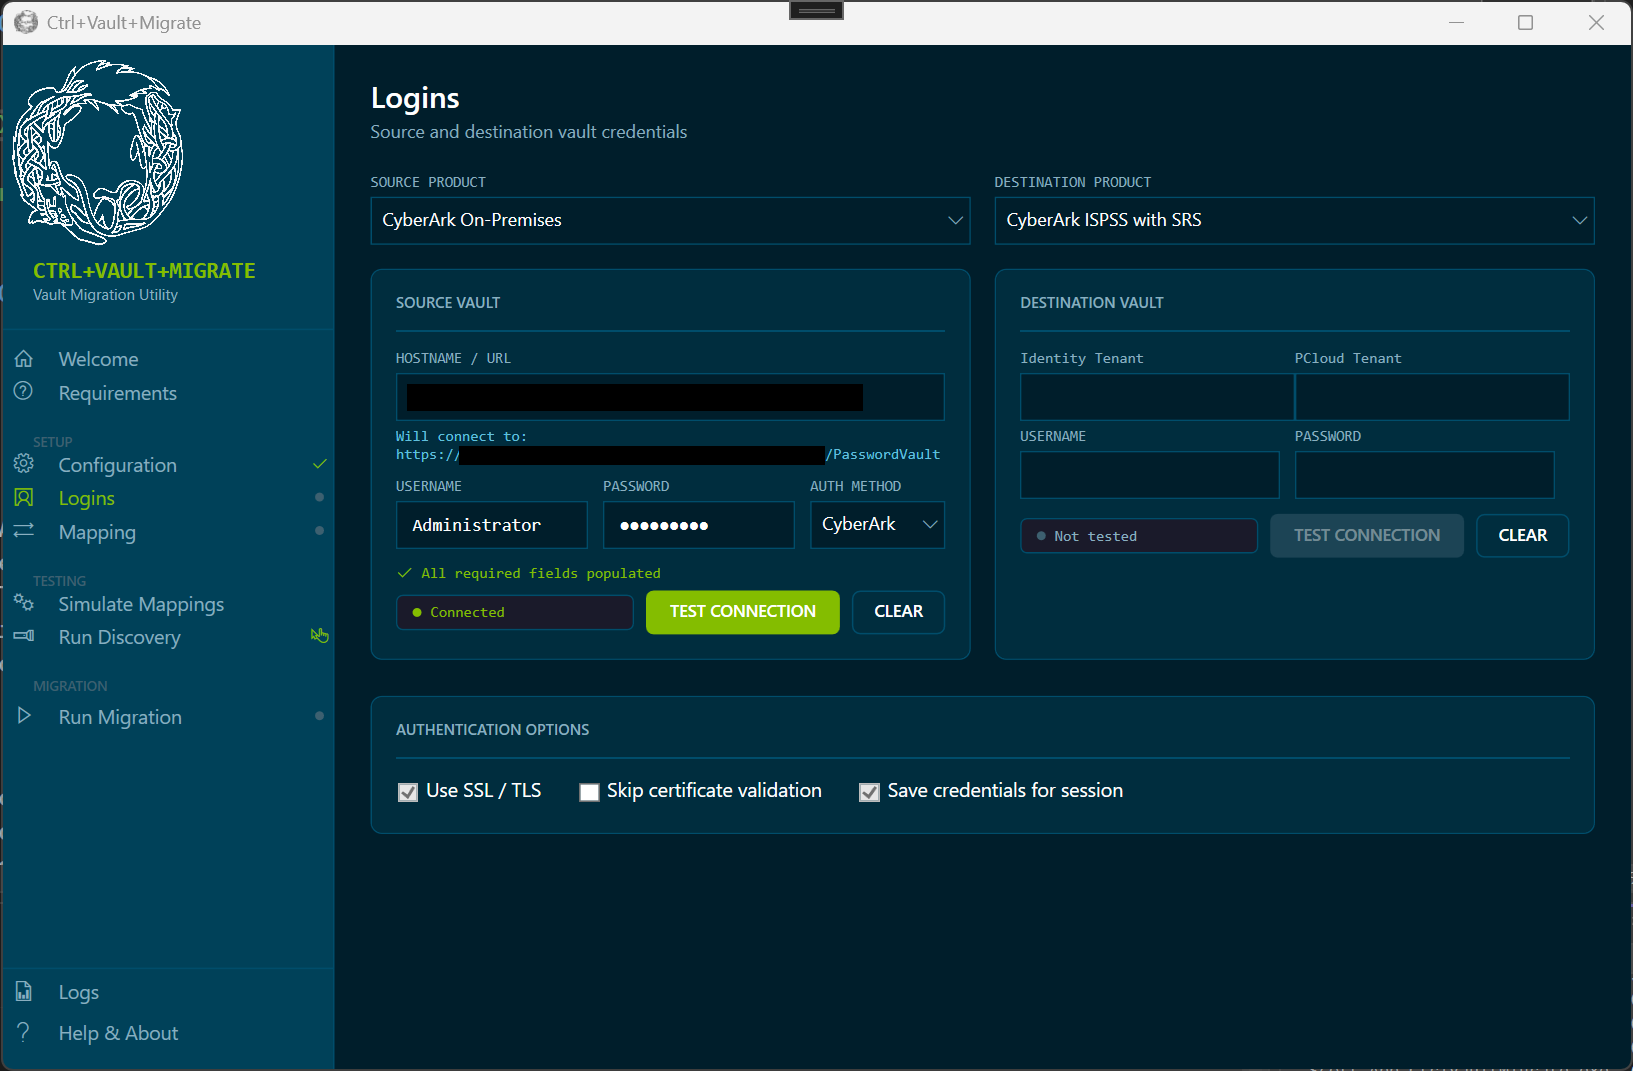This screenshot has width=1633, height=1071.
Task: Open the Destination Product dropdown
Action: click(1294, 220)
